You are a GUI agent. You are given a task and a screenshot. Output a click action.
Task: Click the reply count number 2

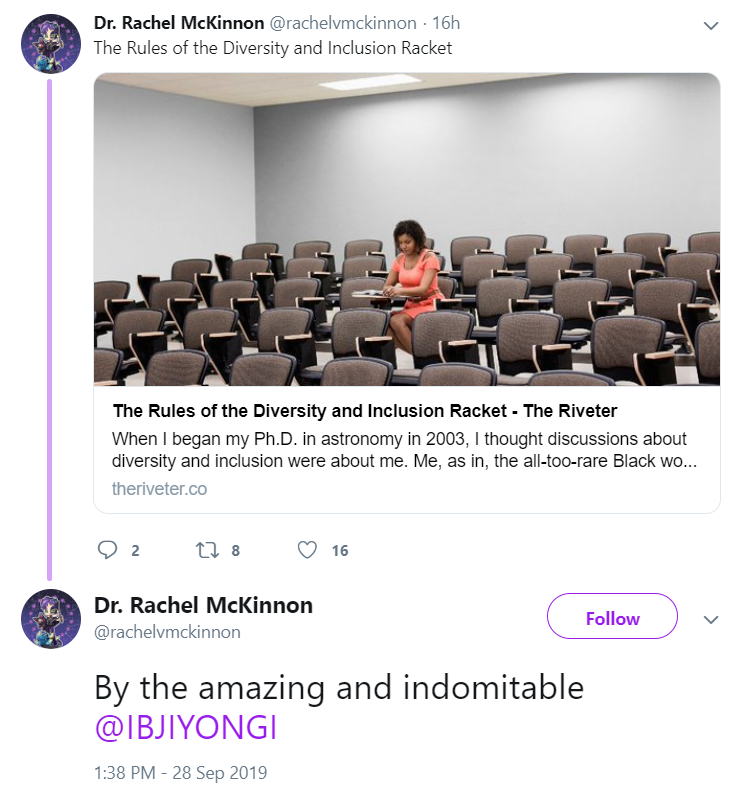135,550
